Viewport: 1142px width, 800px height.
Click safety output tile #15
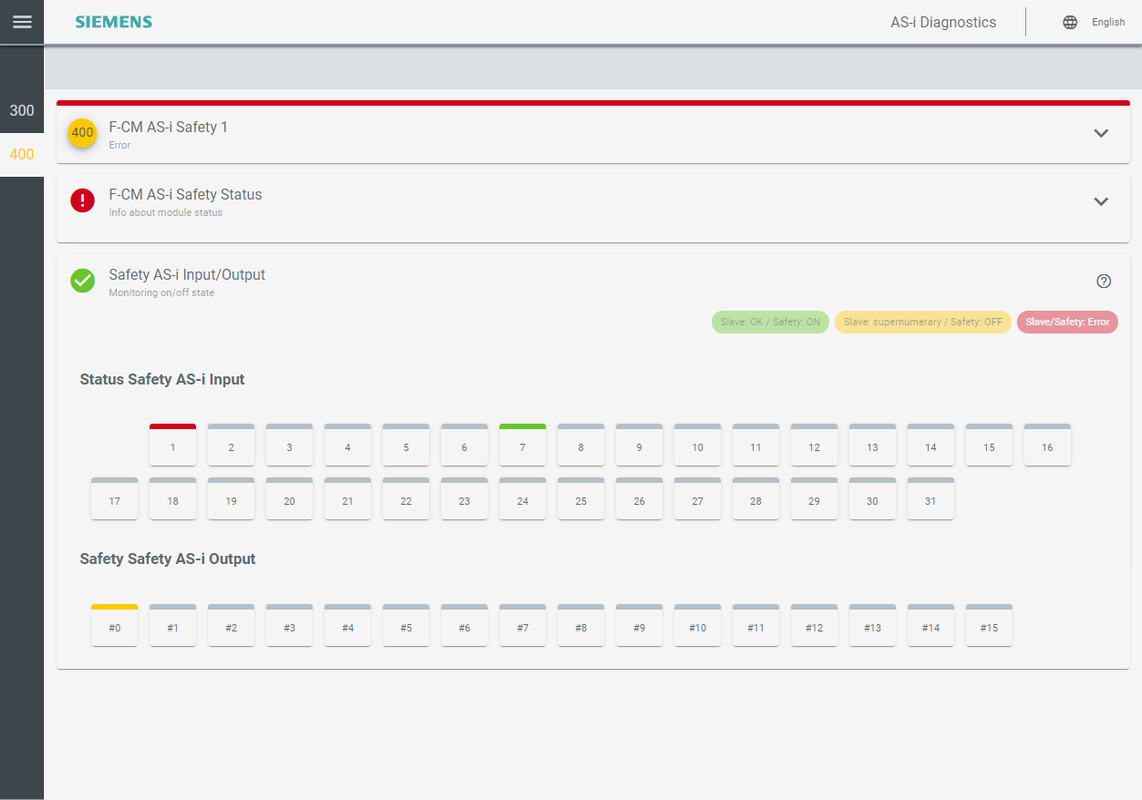click(989, 625)
